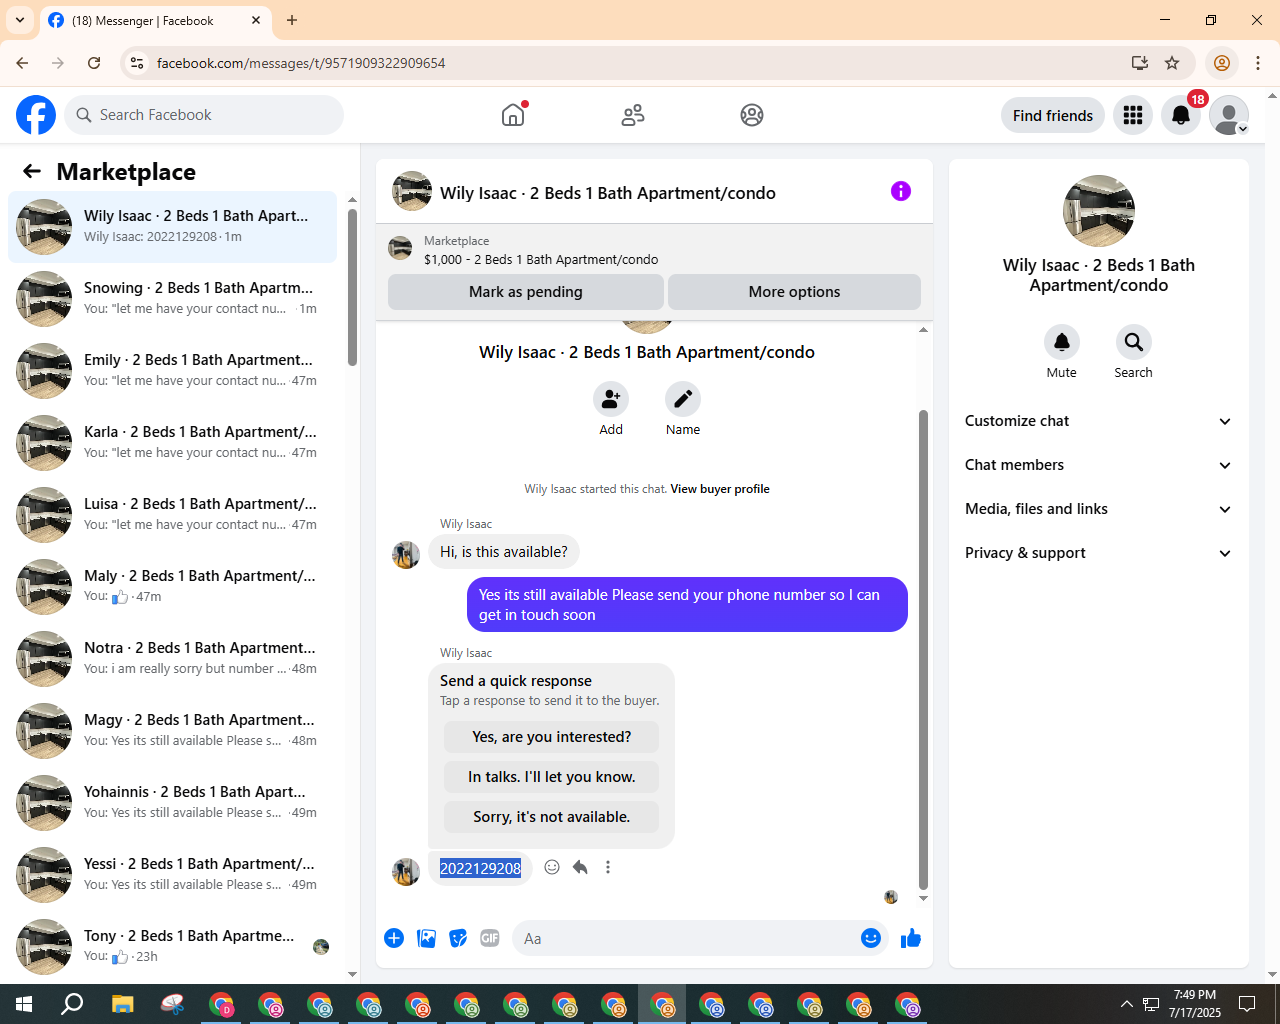Viewport: 1280px width, 1024px height.
Task: Open View buyer profile link
Action: 720,489
